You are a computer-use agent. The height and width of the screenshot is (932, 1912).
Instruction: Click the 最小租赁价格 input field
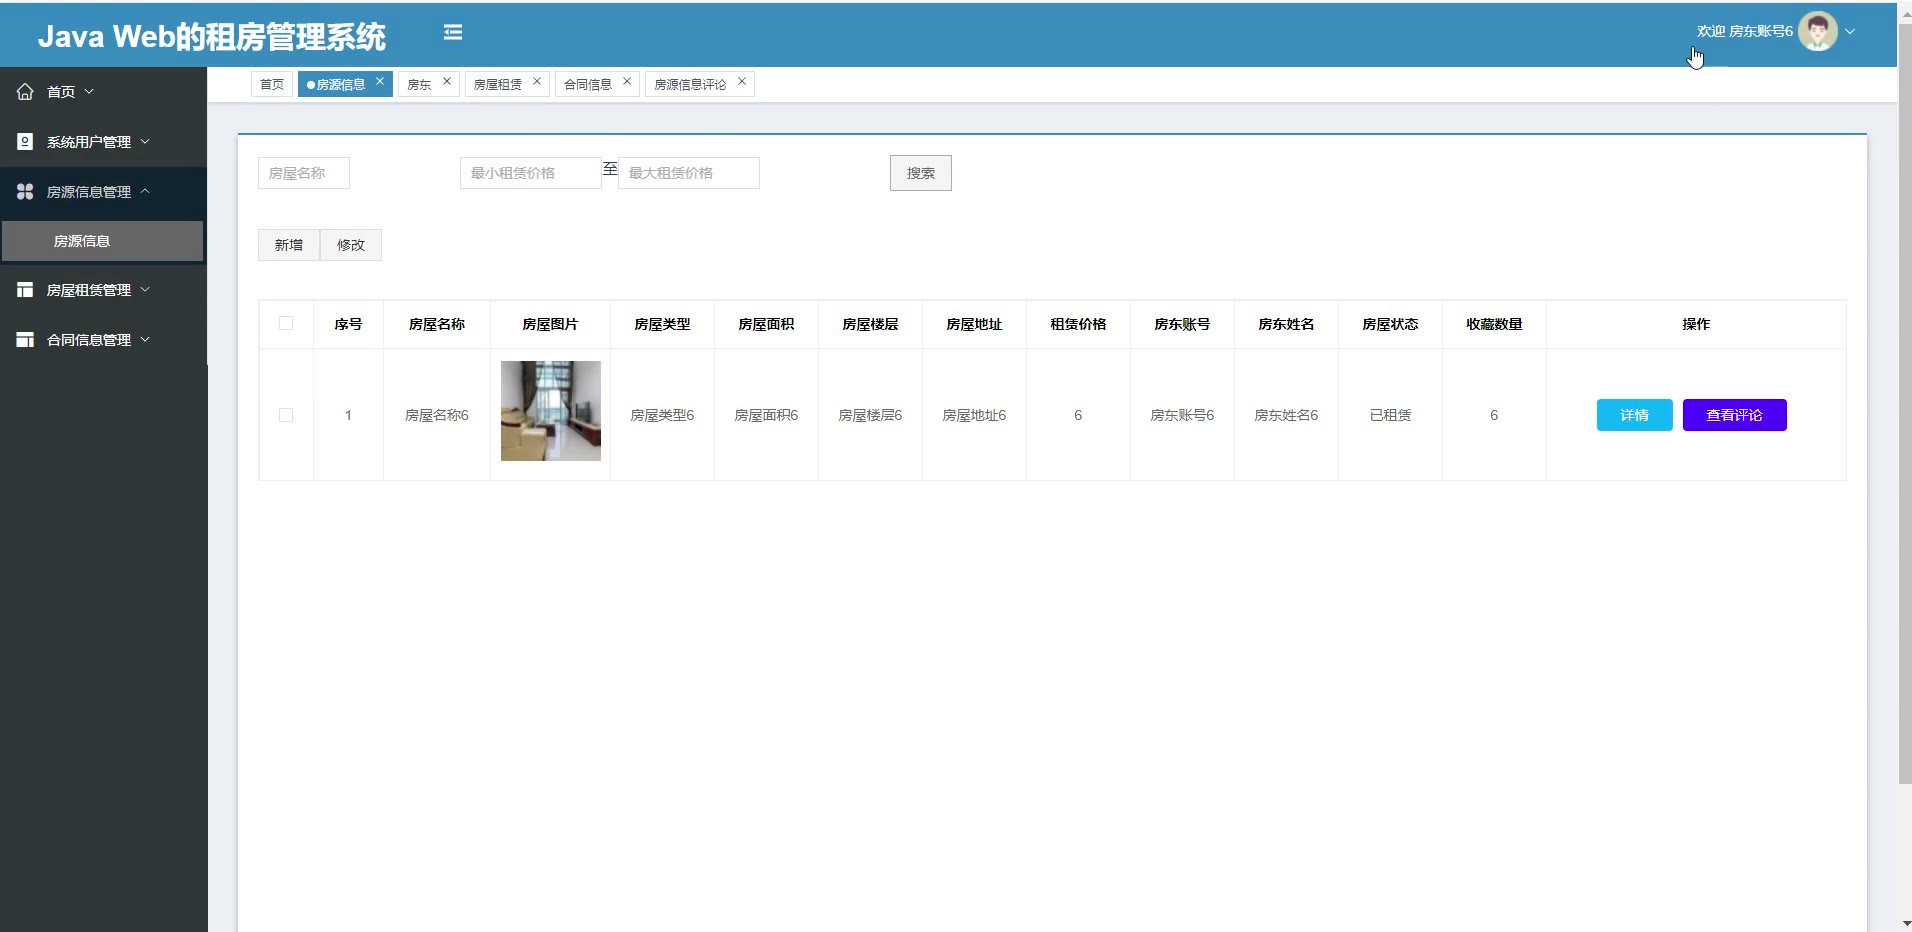click(530, 173)
